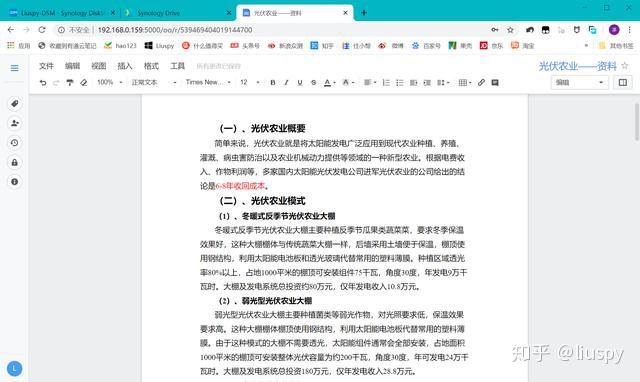Click the document title 光伏农业——资料

pyautogui.click(x=578, y=66)
